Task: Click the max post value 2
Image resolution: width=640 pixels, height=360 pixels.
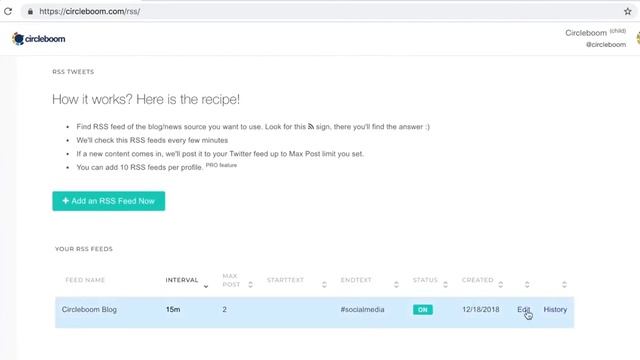Action: [224, 309]
